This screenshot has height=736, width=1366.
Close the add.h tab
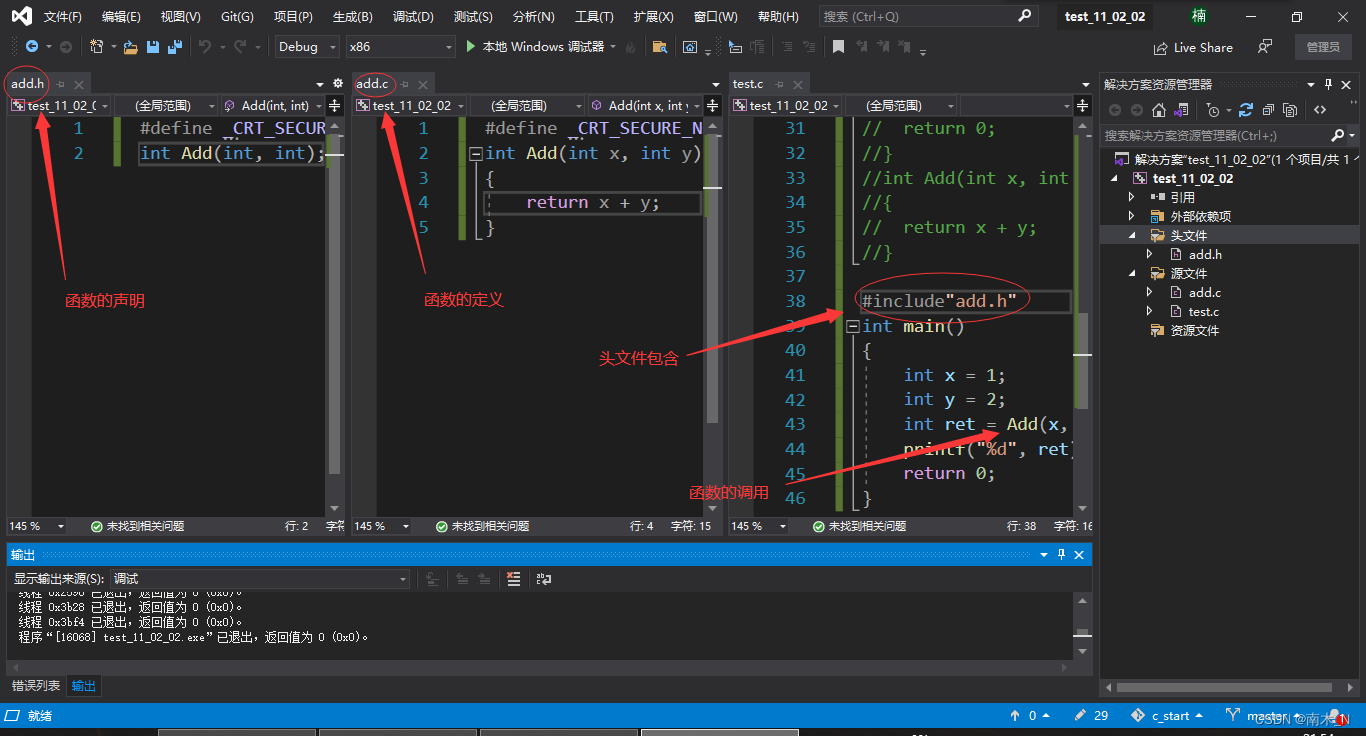pyautogui.click(x=79, y=84)
